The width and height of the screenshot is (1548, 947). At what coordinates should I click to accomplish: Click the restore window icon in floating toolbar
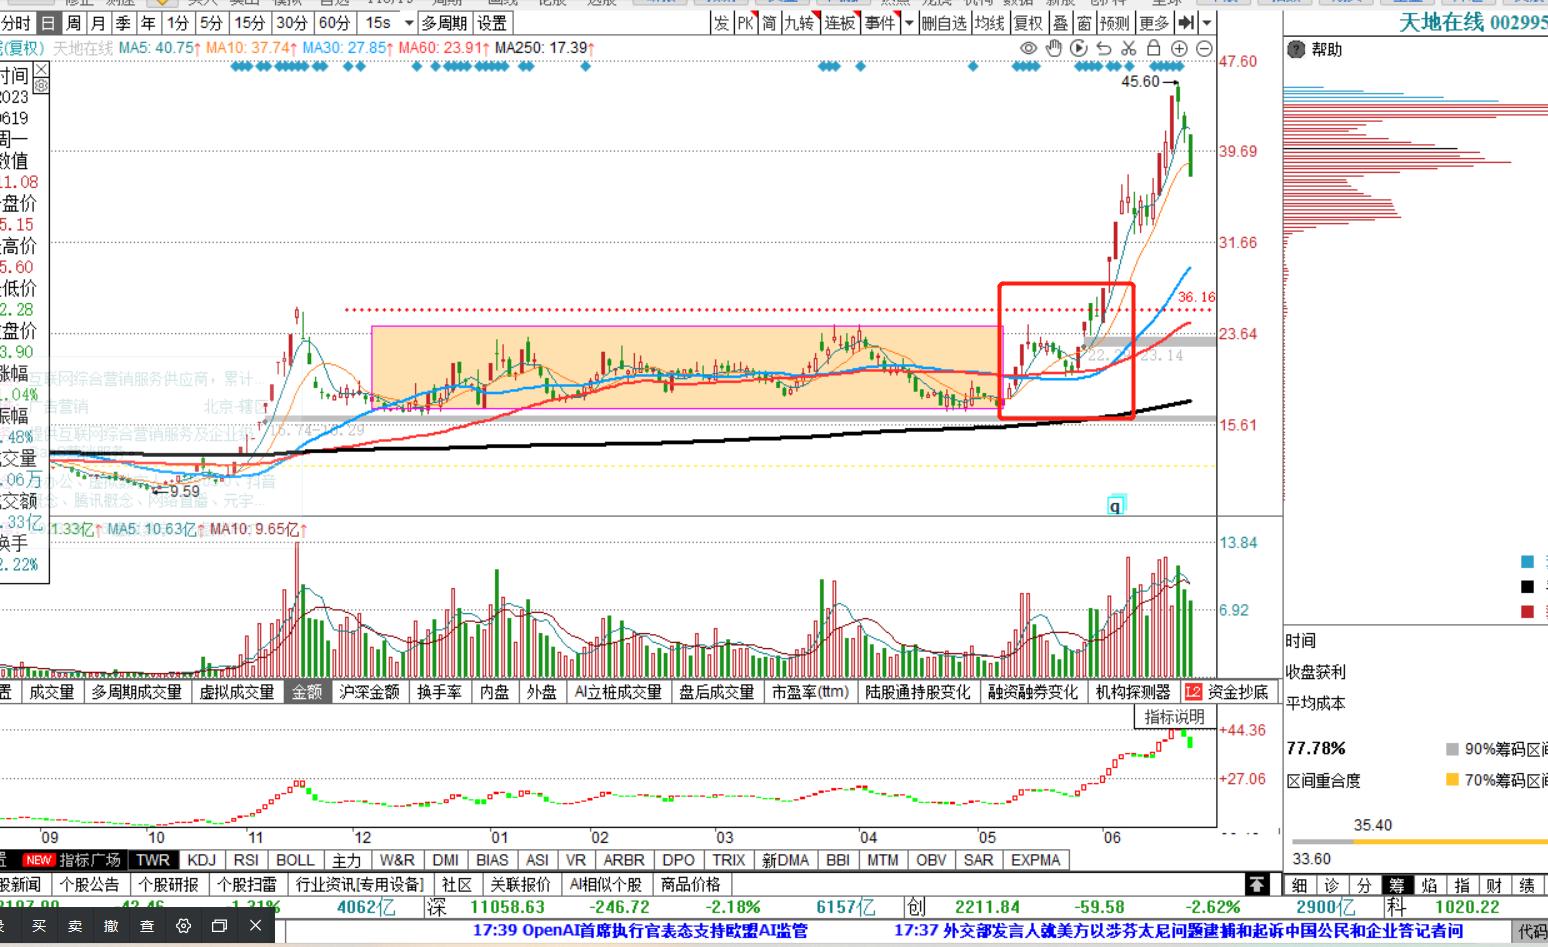219,926
